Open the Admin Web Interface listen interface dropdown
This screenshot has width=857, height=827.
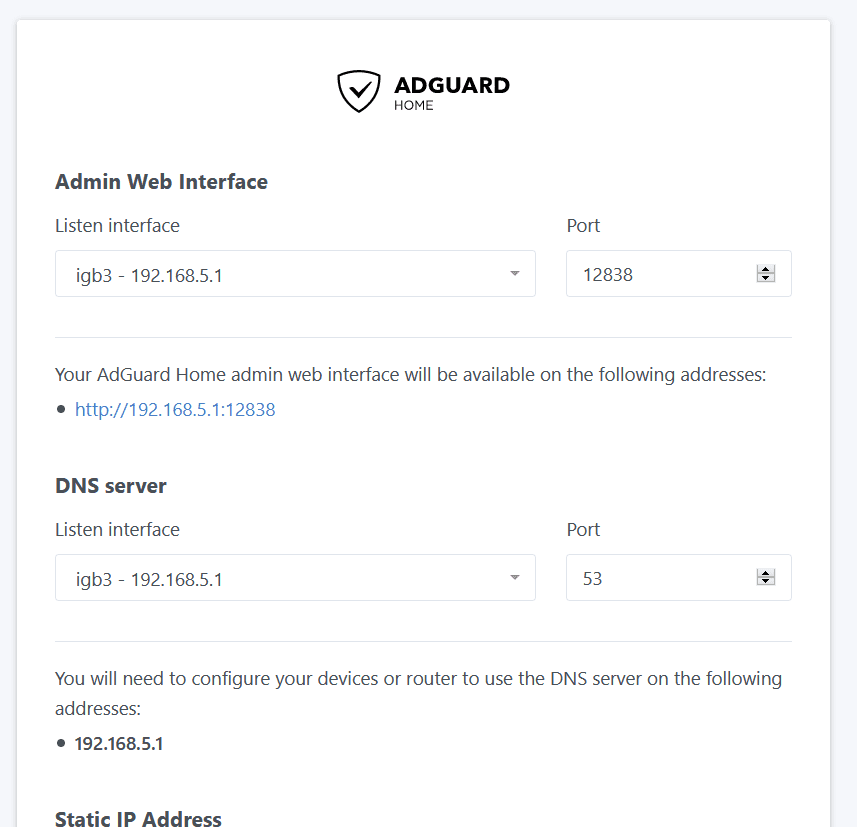[x=295, y=273]
